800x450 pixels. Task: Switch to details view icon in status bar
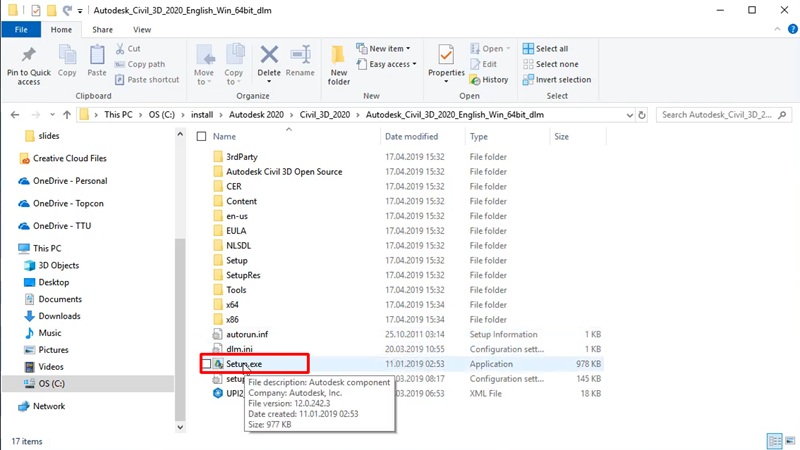(775, 441)
